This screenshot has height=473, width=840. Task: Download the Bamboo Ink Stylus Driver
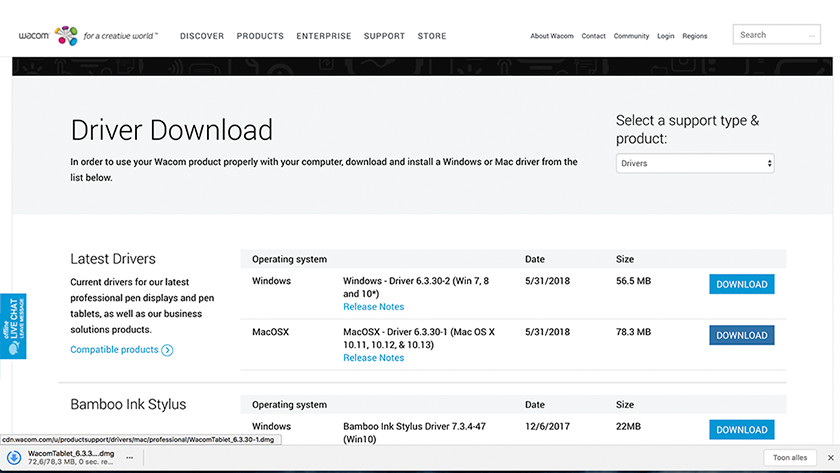[741, 429]
